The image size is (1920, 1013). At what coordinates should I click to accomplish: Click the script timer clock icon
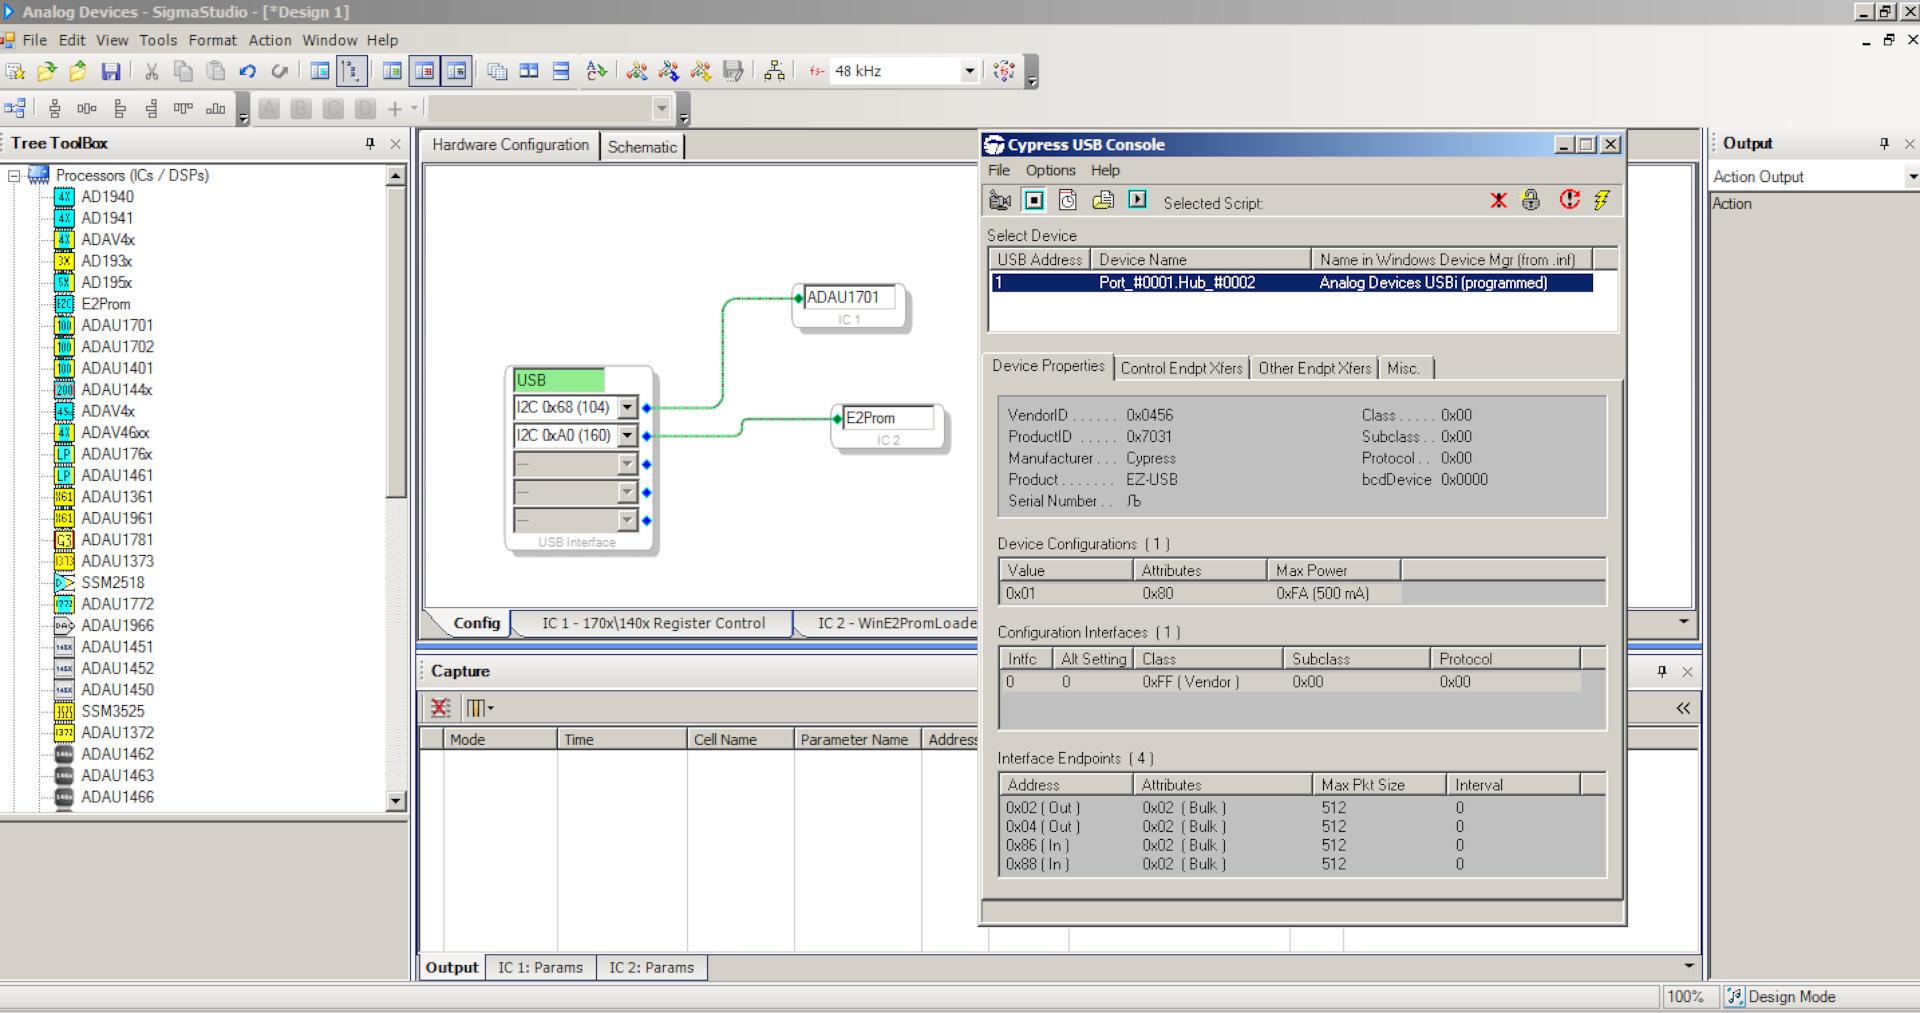tap(1068, 200)
